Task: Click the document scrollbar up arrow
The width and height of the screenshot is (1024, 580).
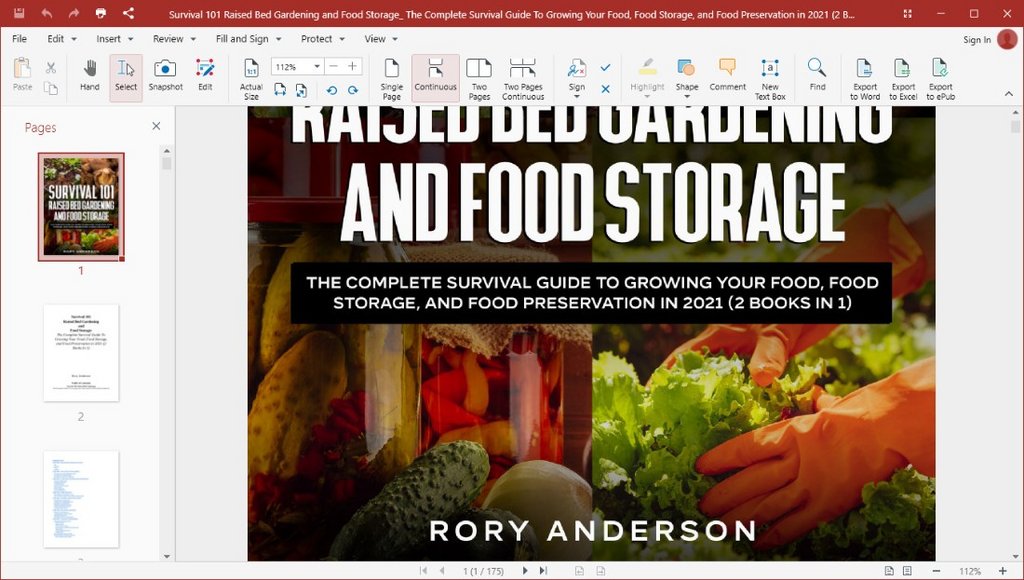Action: 1015,112
